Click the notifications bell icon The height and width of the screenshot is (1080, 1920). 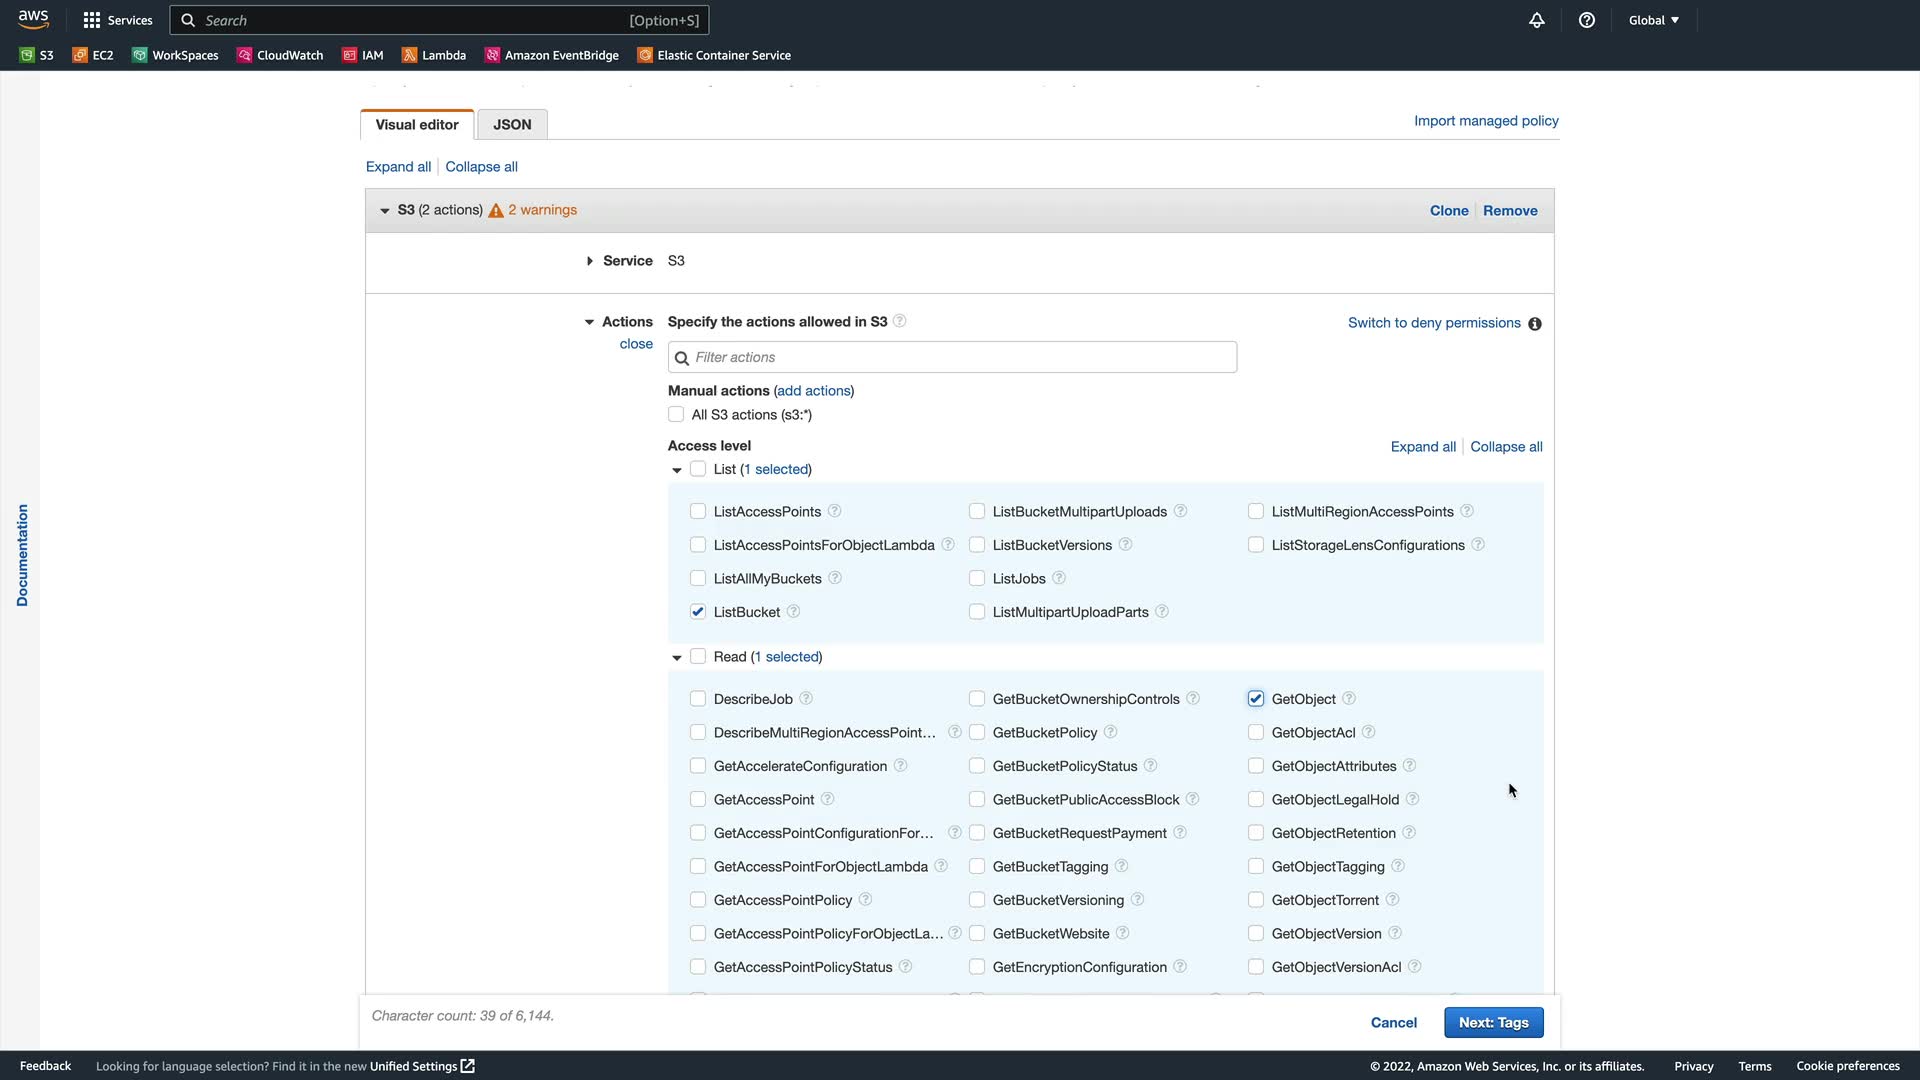[1537, 20]
